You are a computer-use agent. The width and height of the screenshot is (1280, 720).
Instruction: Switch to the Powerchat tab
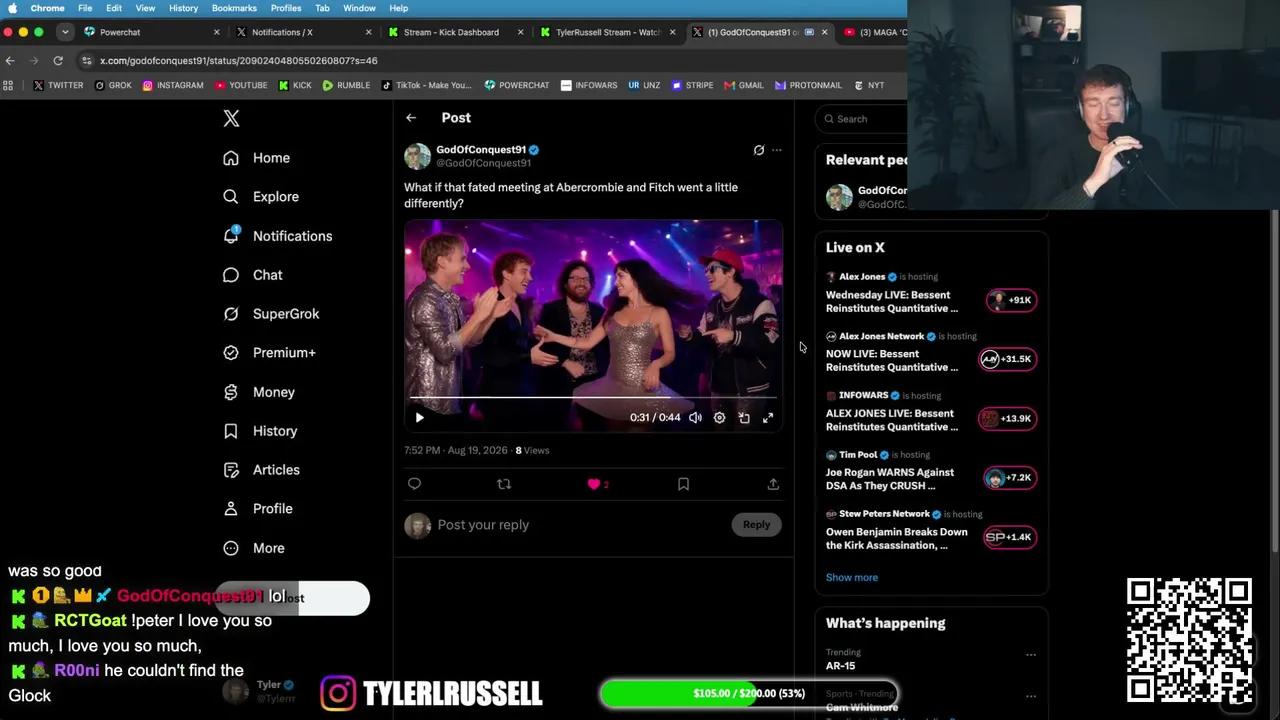pos(153,32)
